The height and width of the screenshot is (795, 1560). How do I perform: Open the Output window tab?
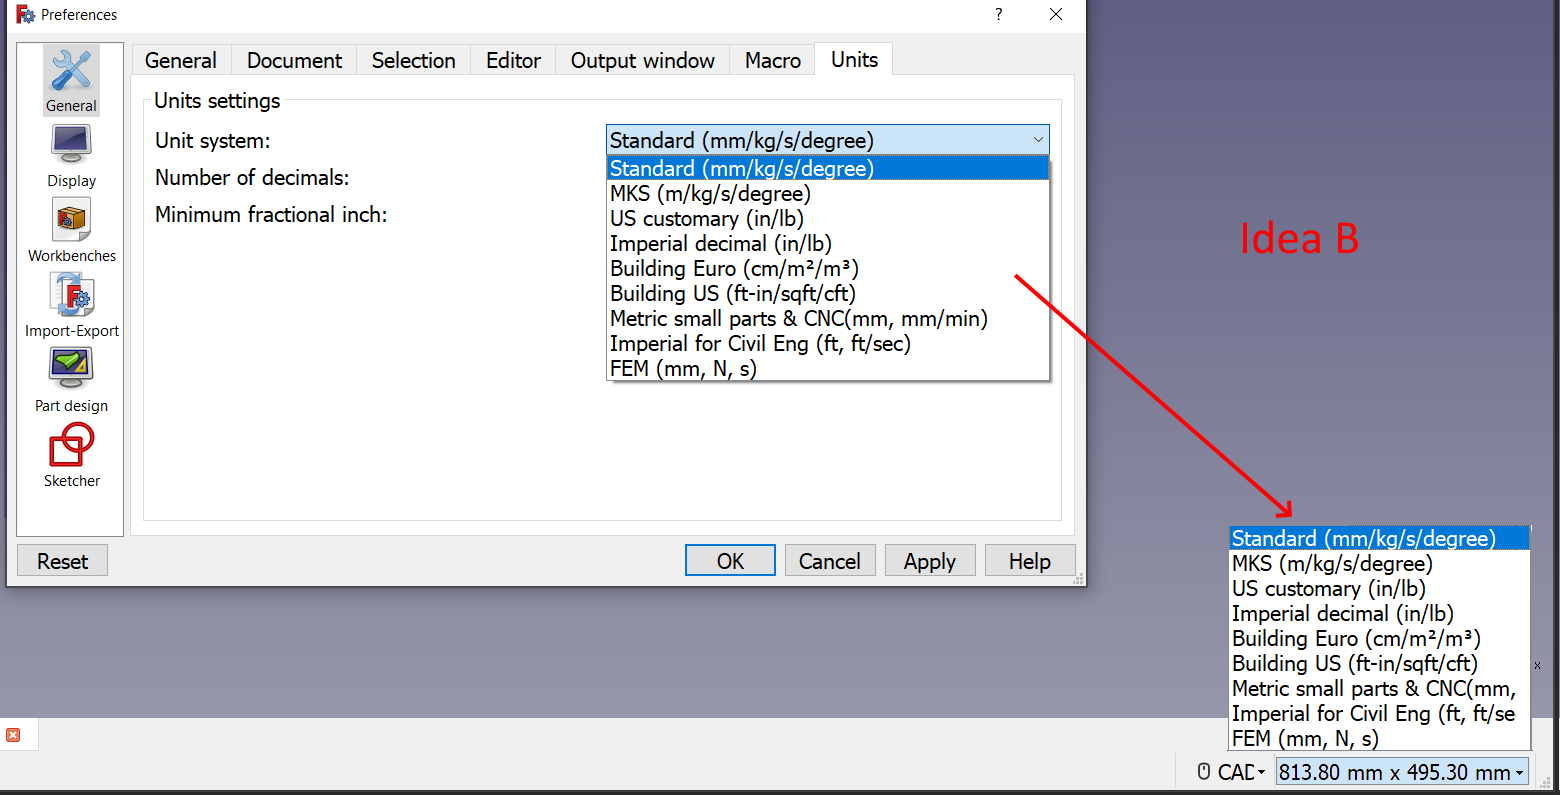(x=642, y=60)
